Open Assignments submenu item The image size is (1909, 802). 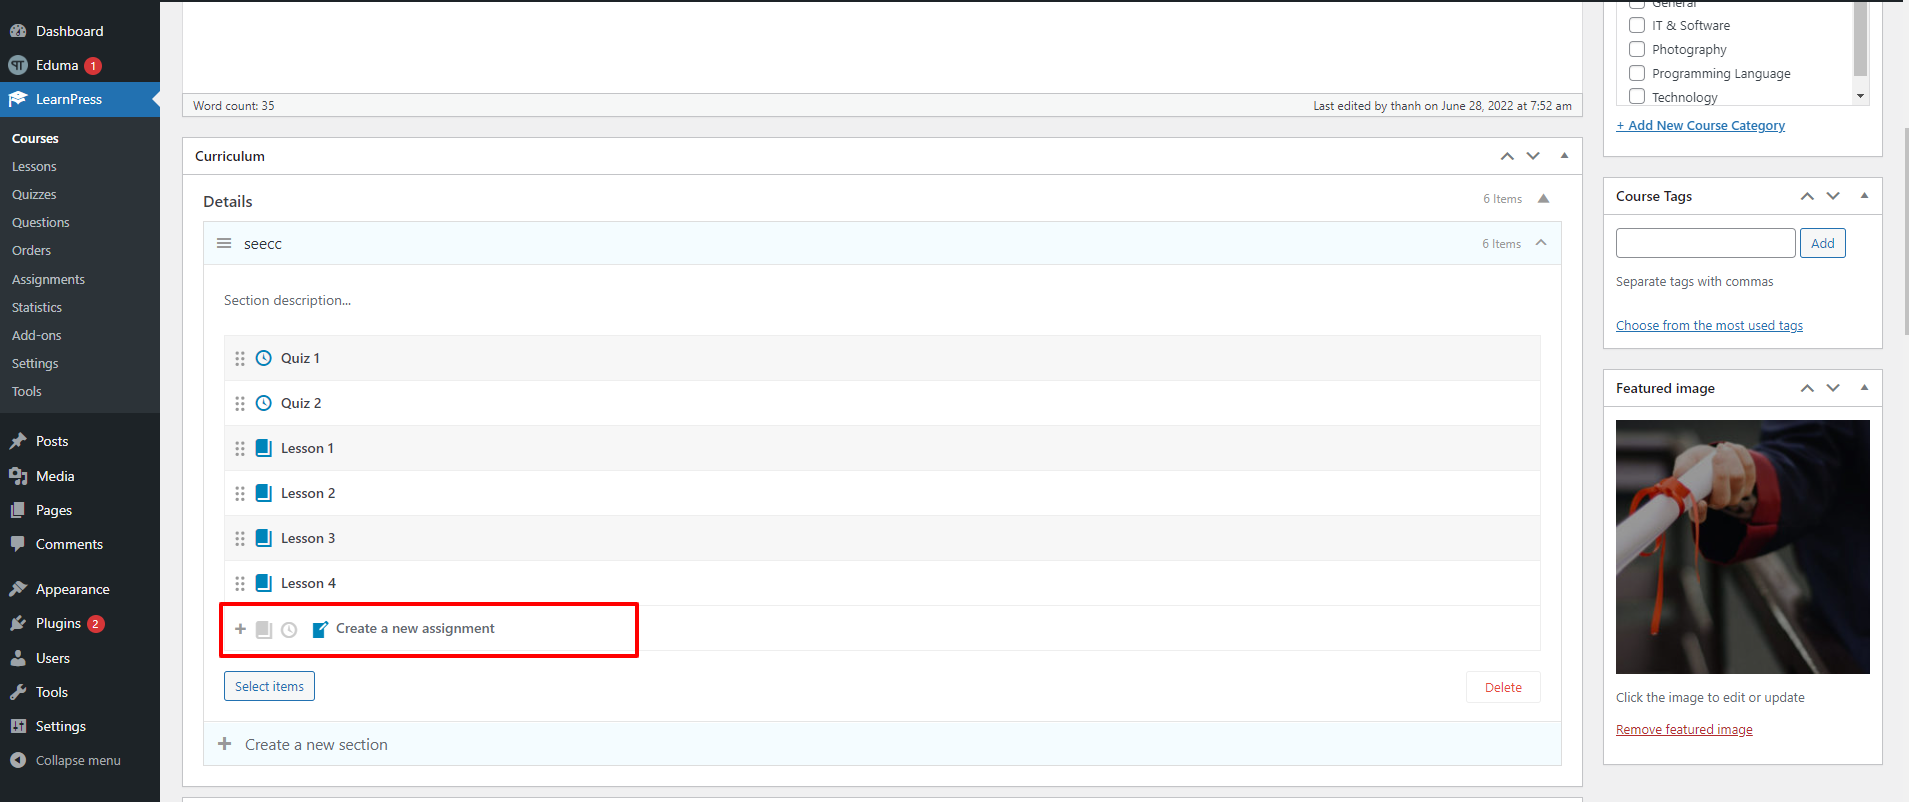pos(48,279)
